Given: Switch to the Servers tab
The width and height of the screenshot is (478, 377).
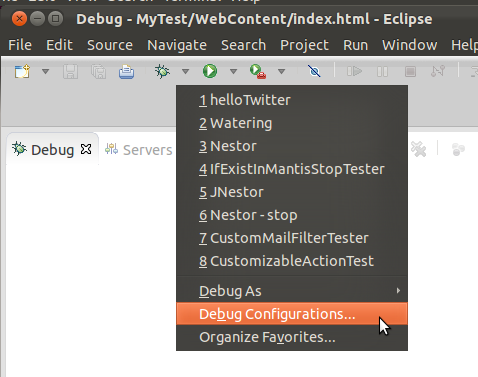Looking at the screenshot, I should click(139, 150).
